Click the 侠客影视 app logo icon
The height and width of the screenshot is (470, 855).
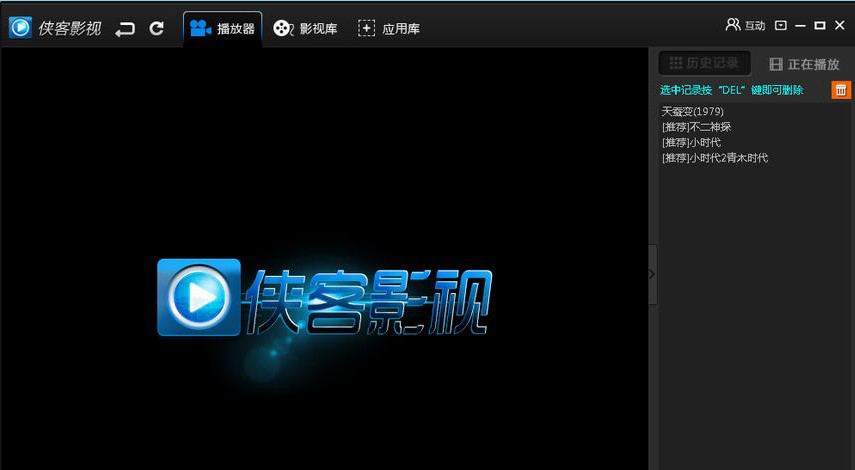(x=21, y=27)
